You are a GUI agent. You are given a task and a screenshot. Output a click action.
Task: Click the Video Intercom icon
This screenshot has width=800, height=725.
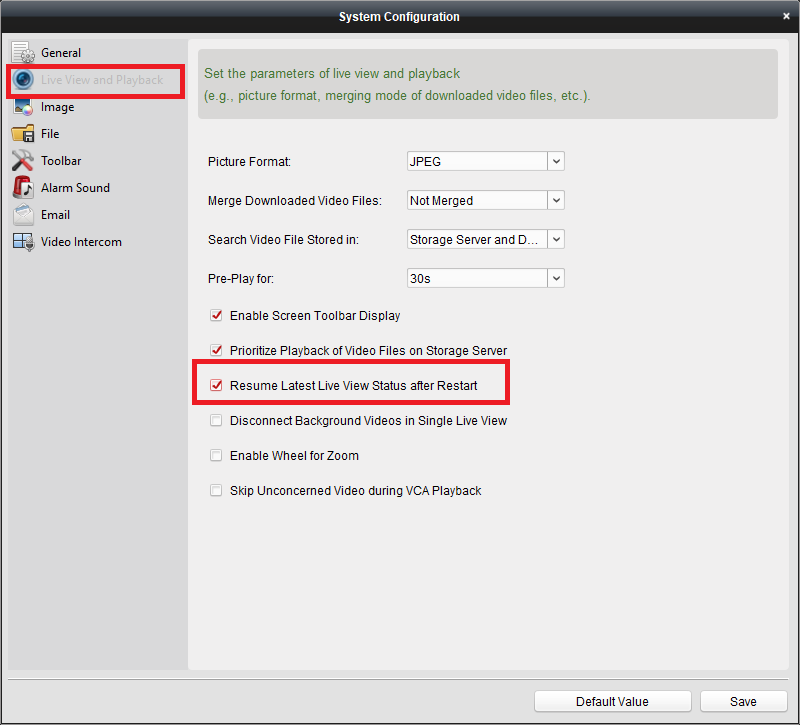click(x=23, y=242)
